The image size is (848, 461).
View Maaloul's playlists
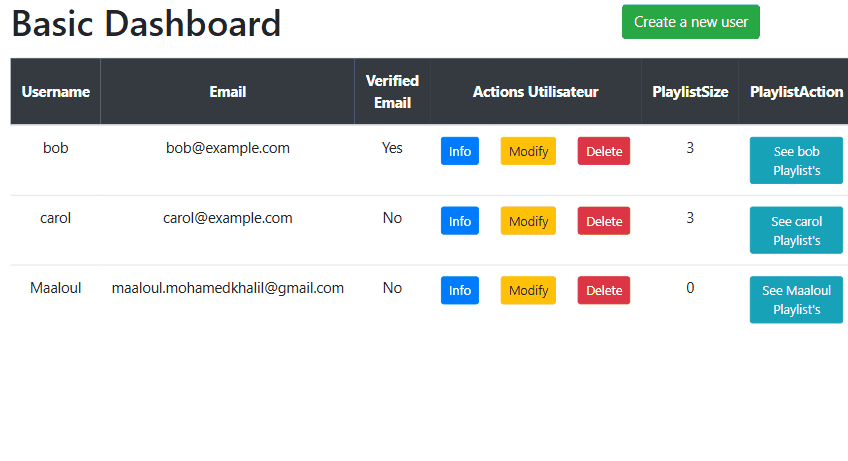[796, 300]
